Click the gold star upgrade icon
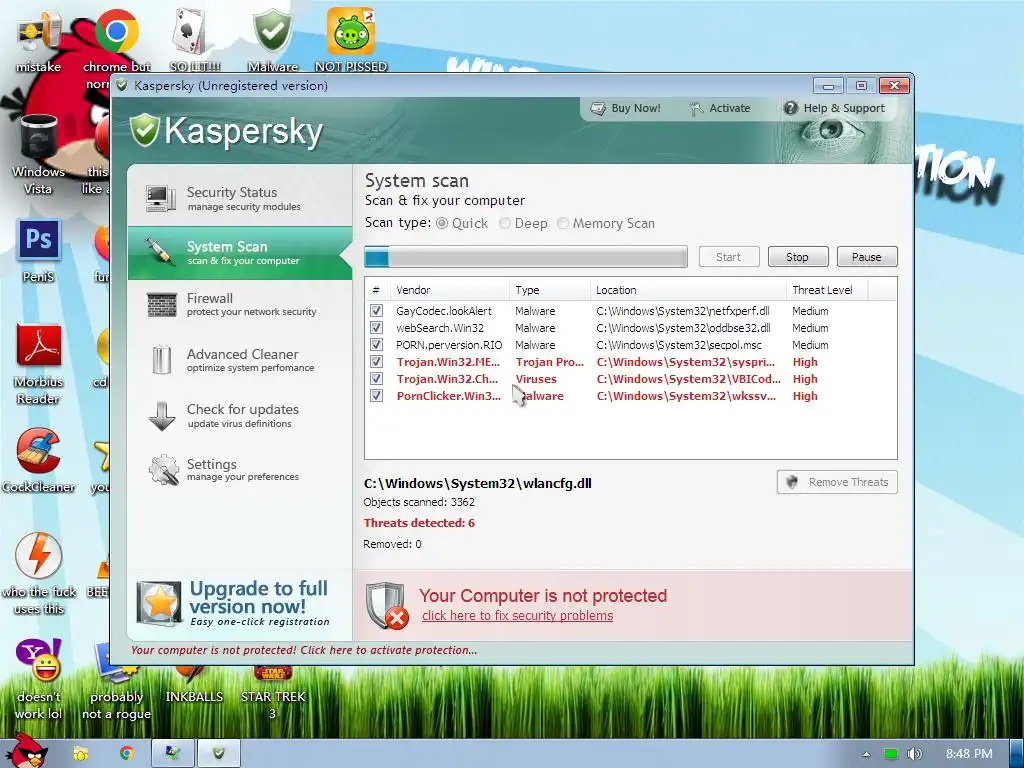 (x=159, y=603)
